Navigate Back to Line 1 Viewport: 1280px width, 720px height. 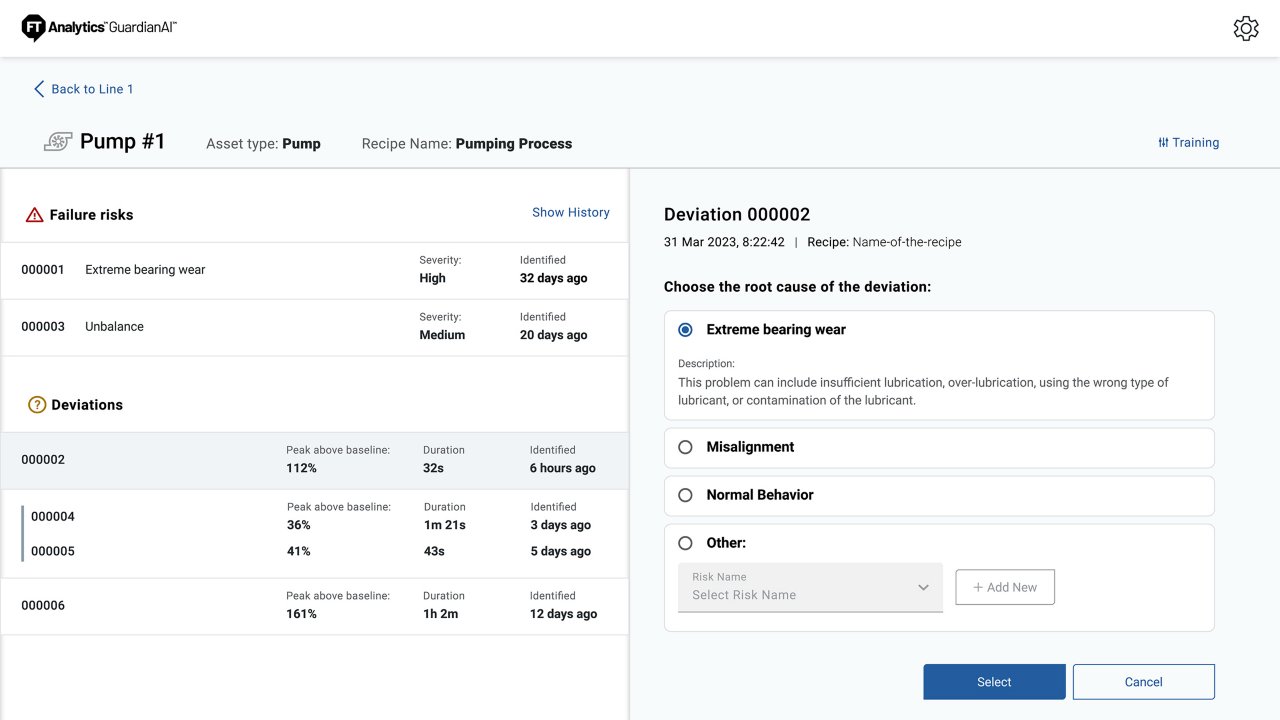(x=91, y=89)
